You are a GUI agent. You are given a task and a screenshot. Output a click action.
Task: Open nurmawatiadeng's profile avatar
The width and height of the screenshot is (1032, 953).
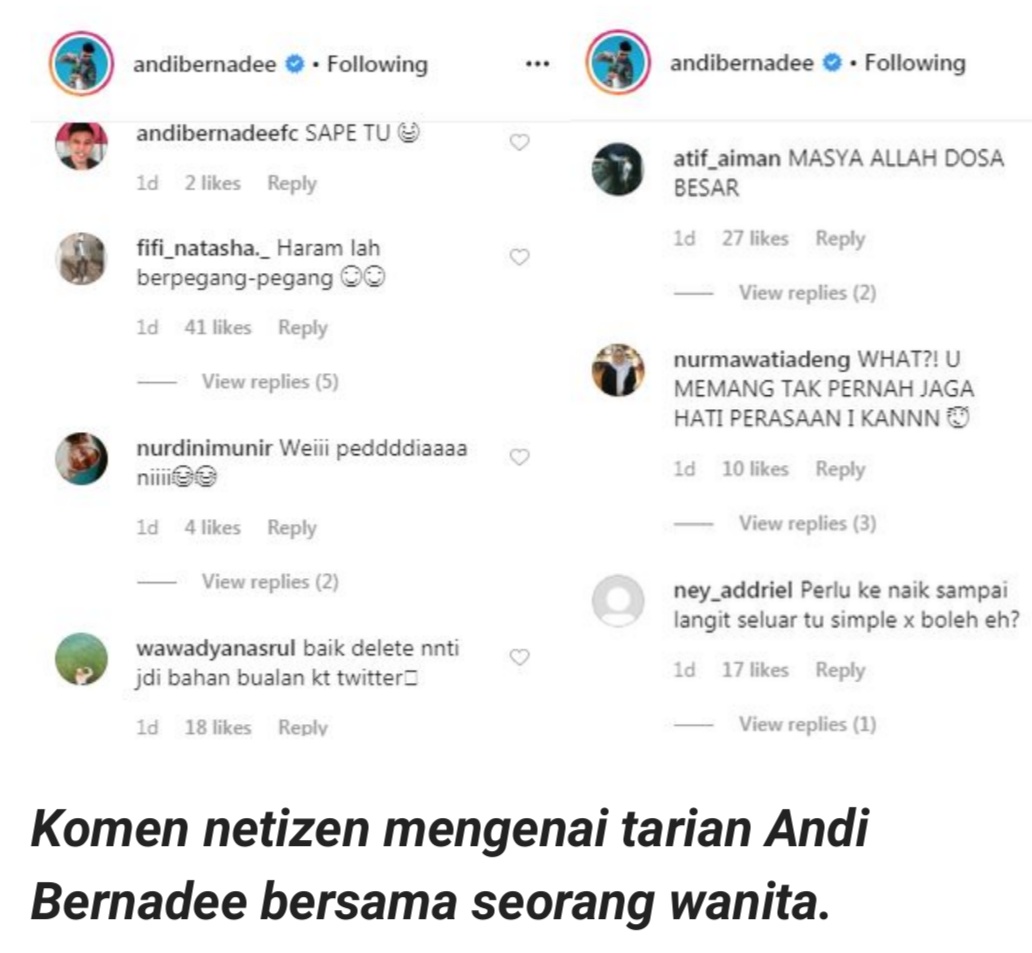617,370
